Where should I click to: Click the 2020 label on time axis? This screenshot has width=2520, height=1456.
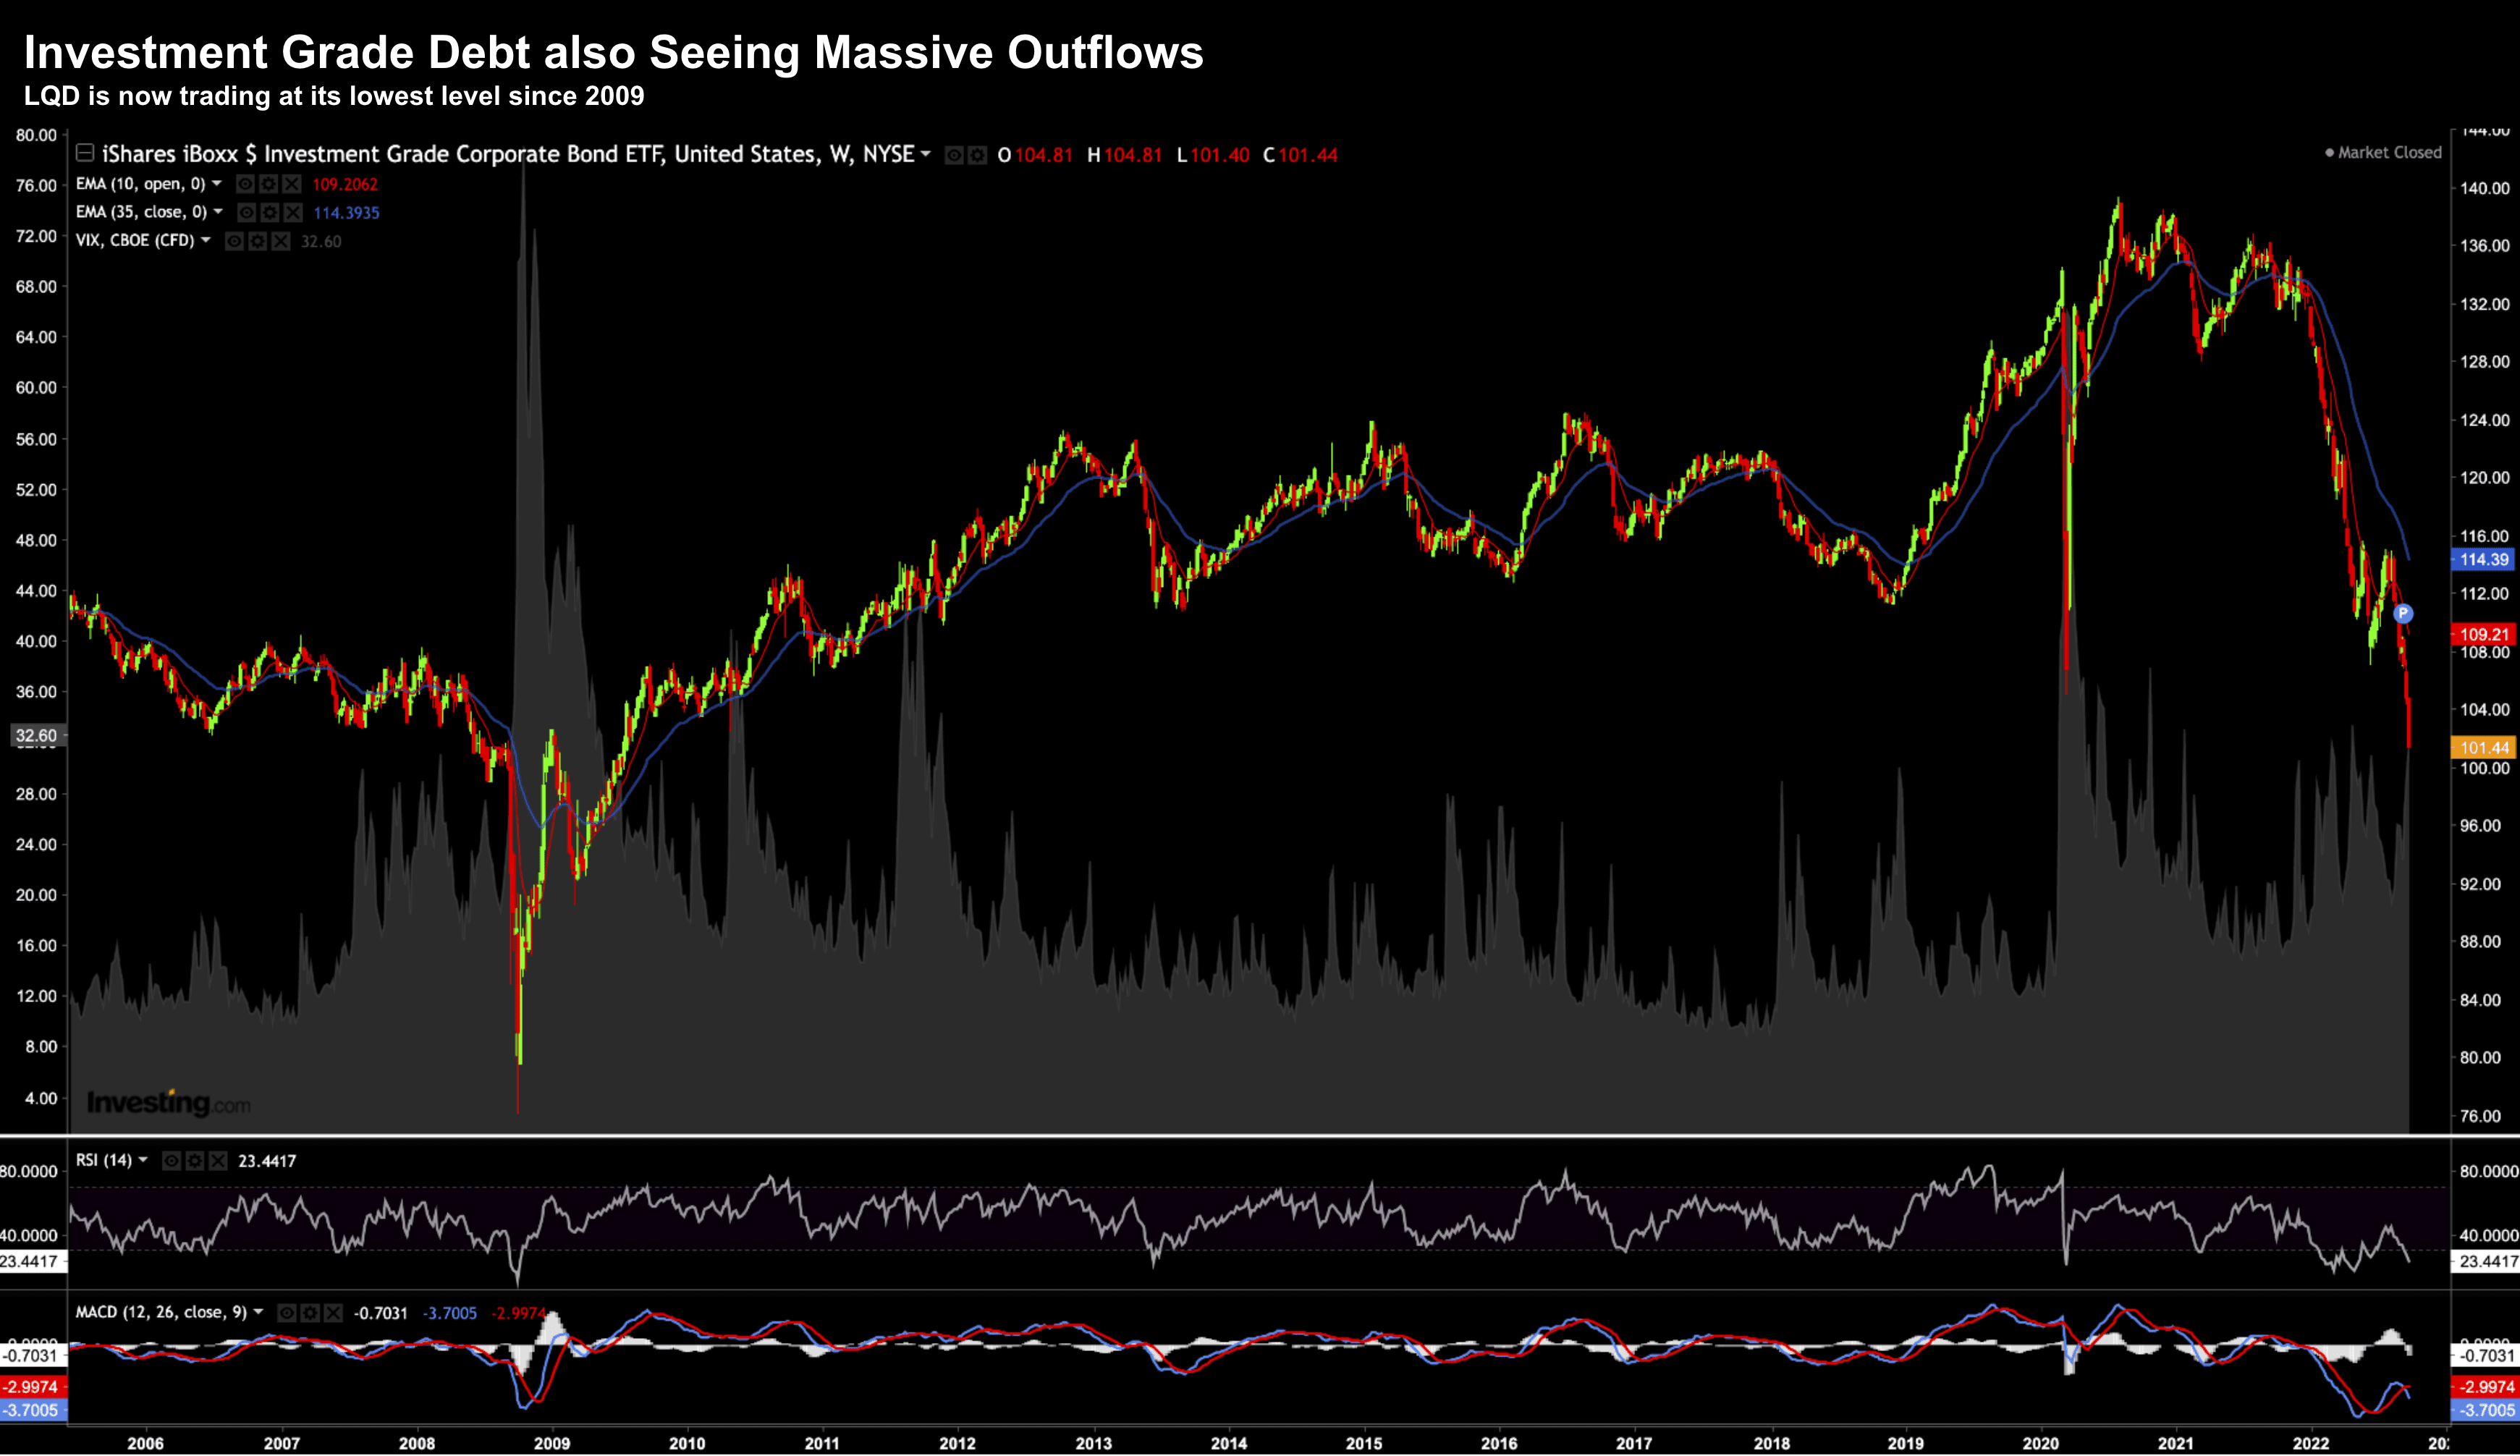point(2041,1443)
